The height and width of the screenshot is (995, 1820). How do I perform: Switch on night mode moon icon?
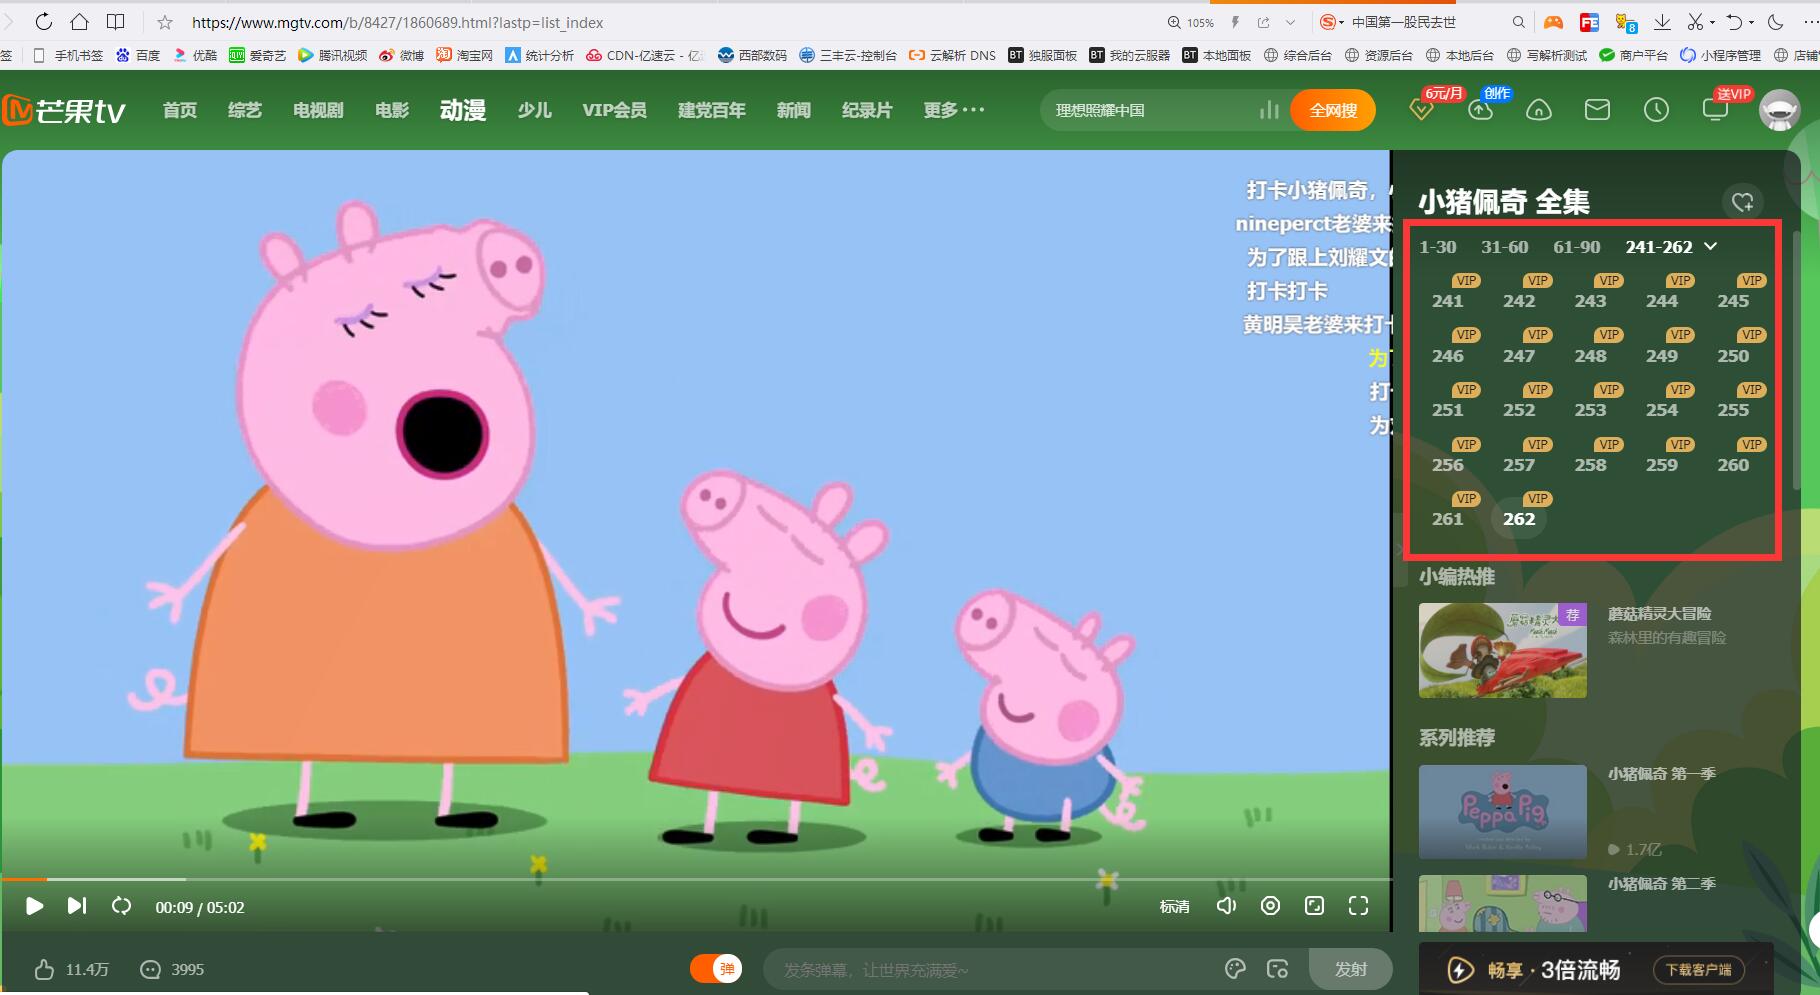coord(1776,22)
